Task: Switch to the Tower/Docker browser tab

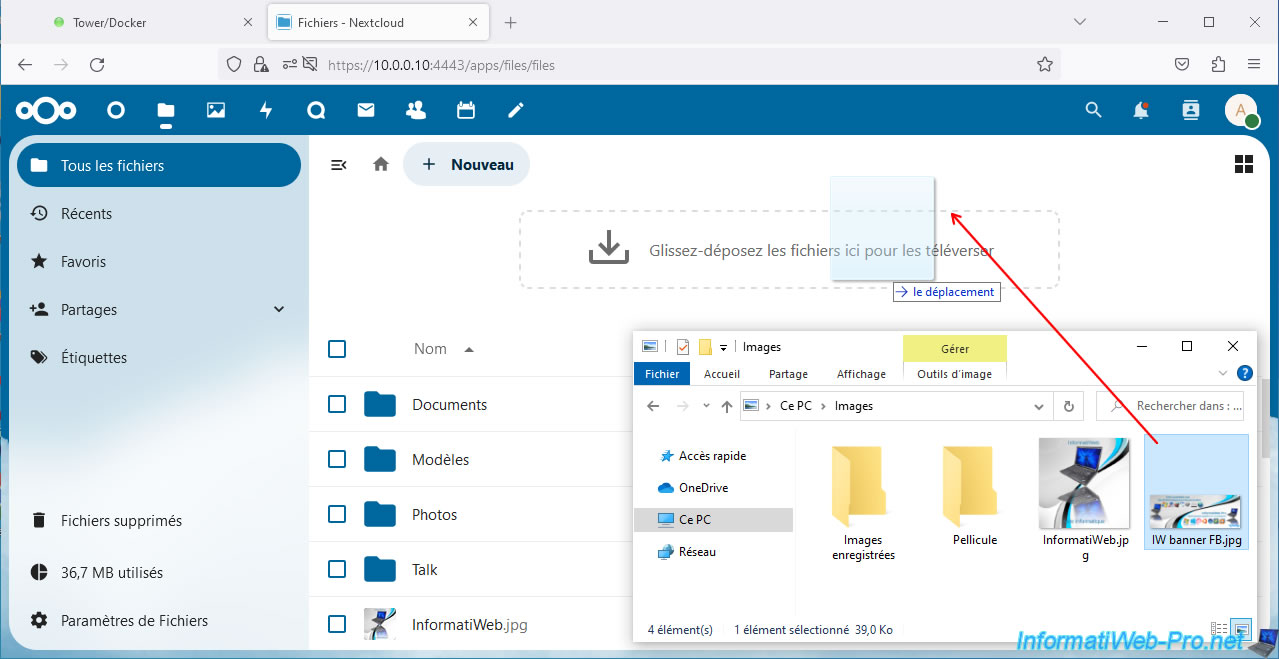Action: [x=110, y=22]
